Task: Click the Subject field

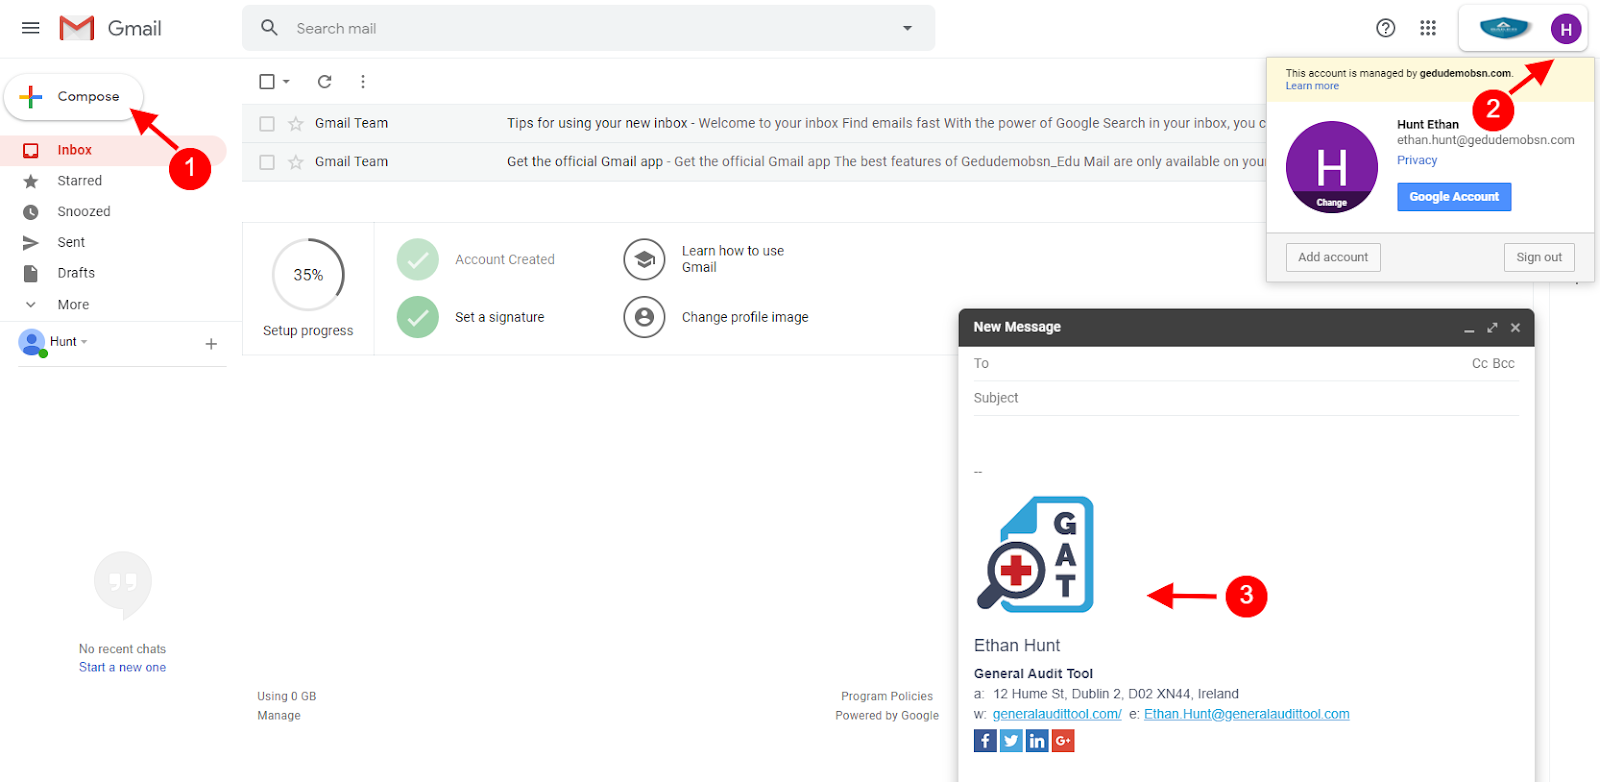Action: (1246, 398)
